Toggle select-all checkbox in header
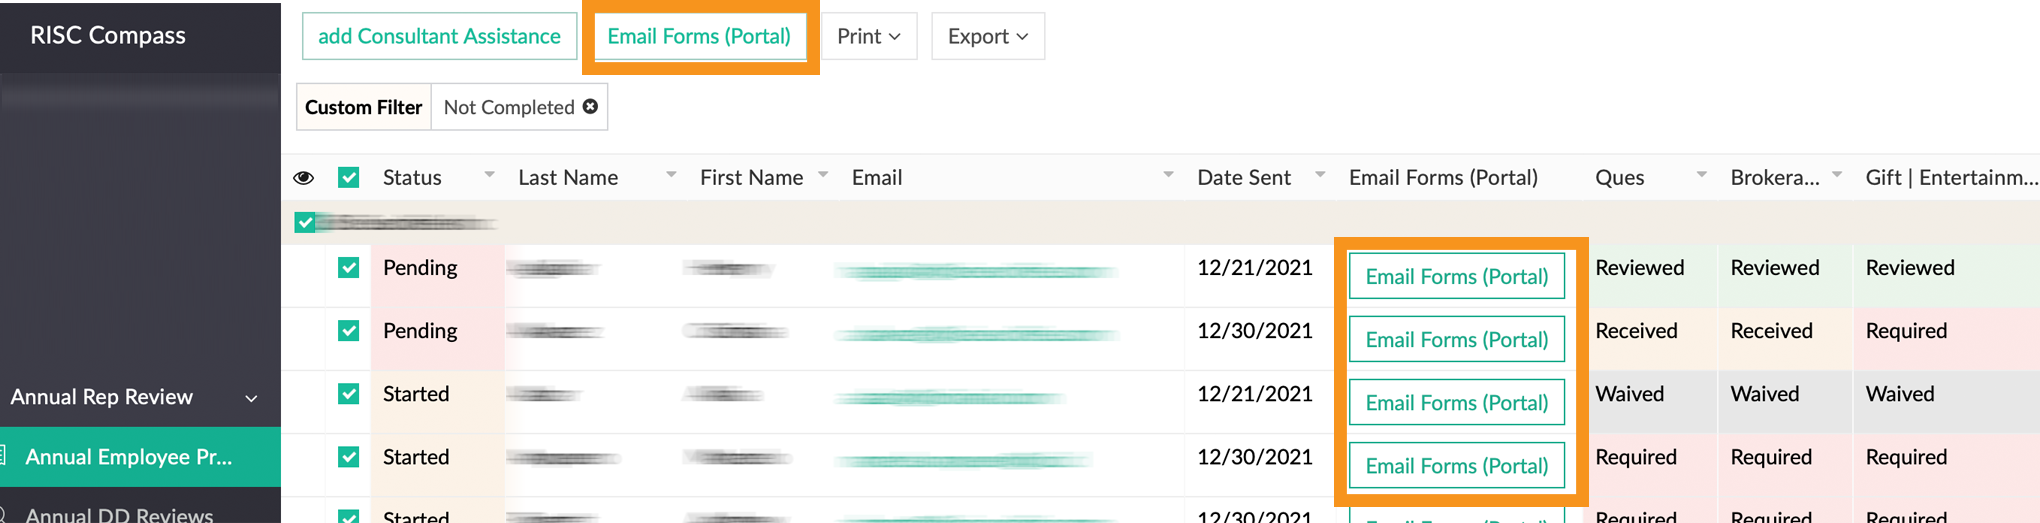This screenshot has height=523, width=2040. (x=348, y=178)
